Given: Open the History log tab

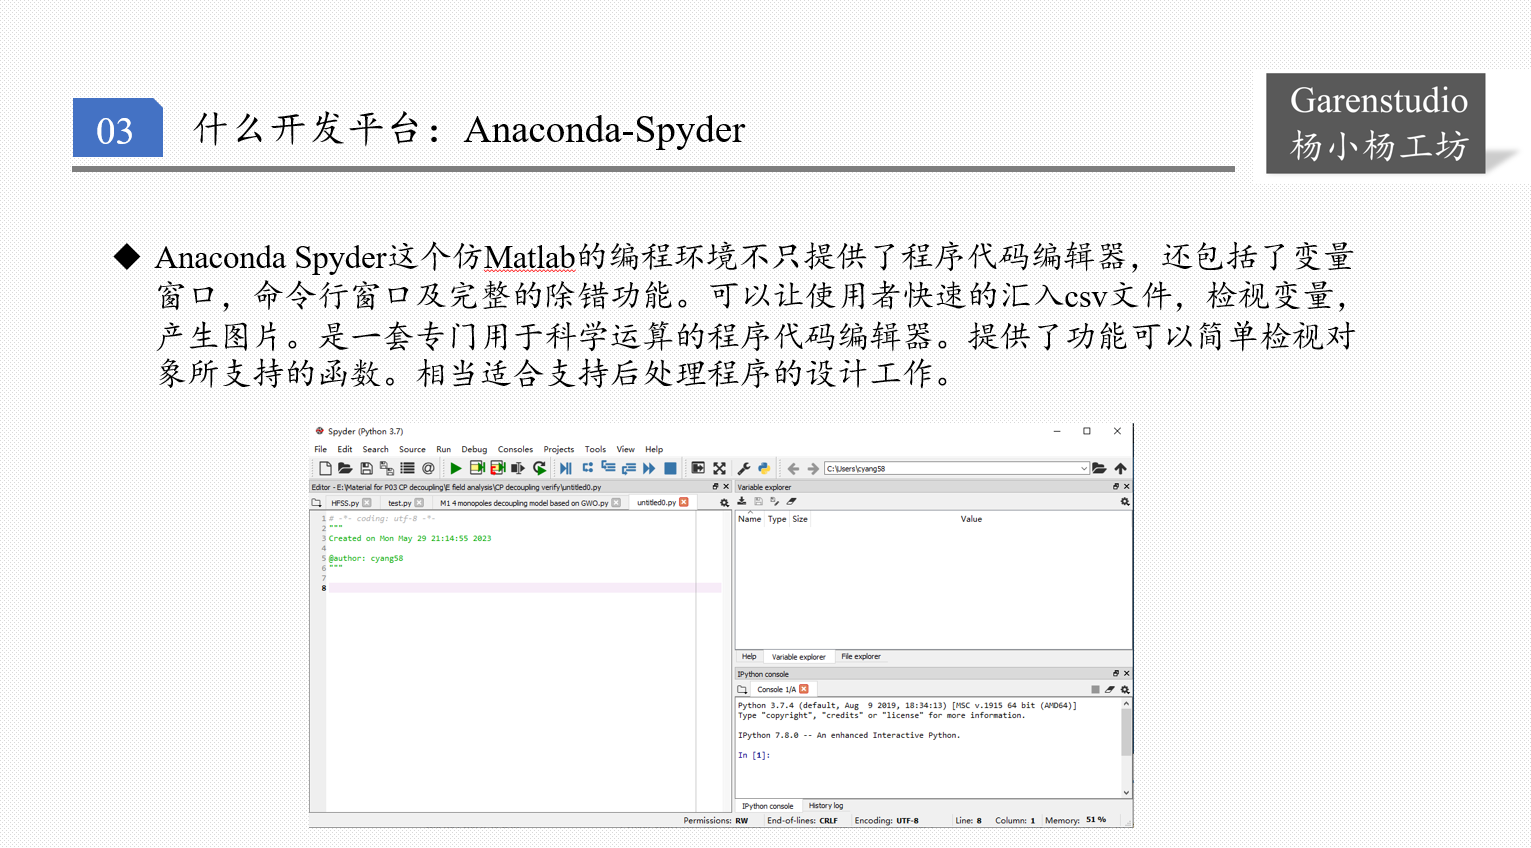Looking at the screenshot, I should pos(826,806).
